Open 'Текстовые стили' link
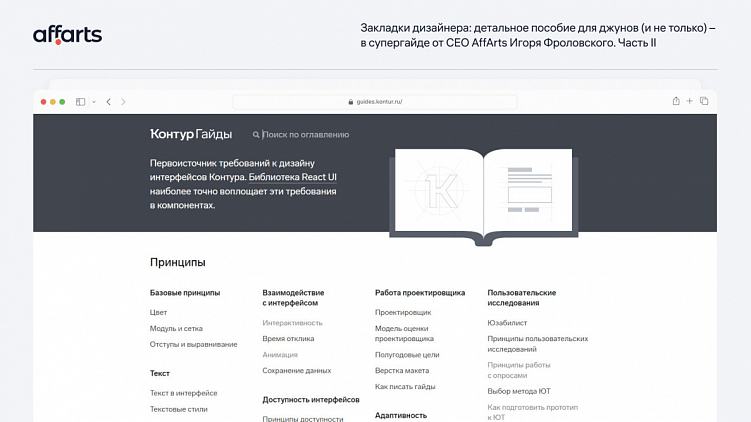This screenshot has width=751, height=422. (179, 410)
